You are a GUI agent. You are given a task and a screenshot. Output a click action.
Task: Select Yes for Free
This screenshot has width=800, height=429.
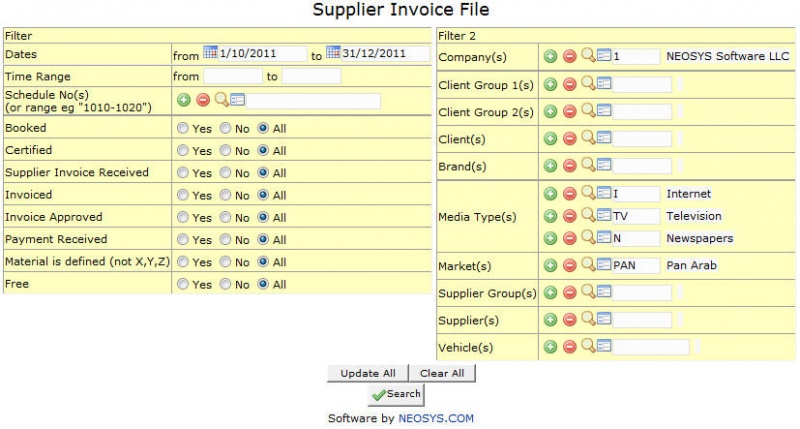pos(183,284)
